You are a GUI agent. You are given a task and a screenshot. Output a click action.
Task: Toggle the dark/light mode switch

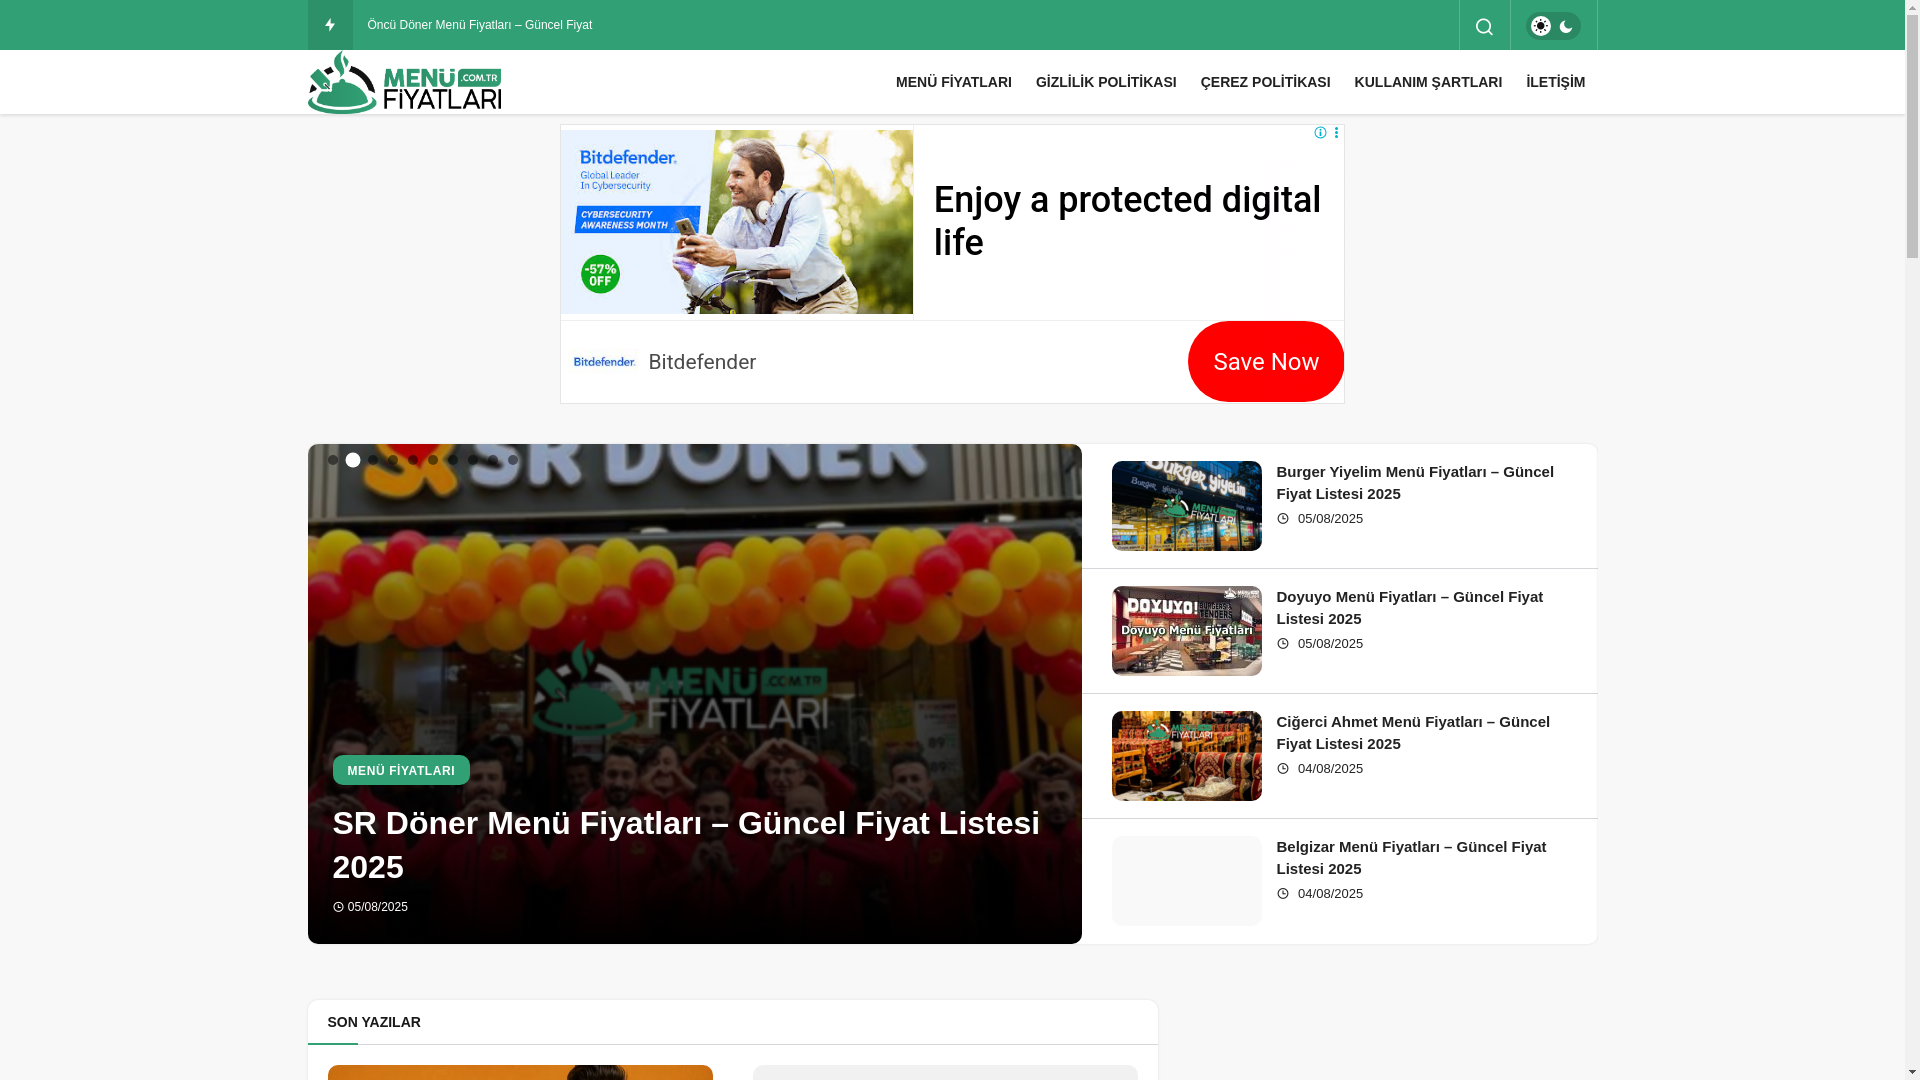coord(1553,26)
